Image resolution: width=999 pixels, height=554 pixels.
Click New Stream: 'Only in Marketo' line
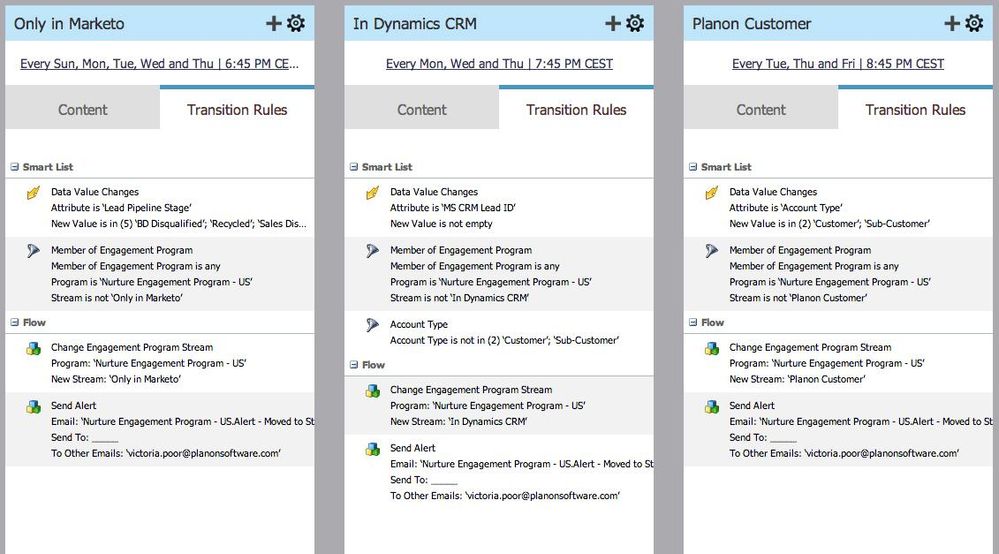point(116,379)
